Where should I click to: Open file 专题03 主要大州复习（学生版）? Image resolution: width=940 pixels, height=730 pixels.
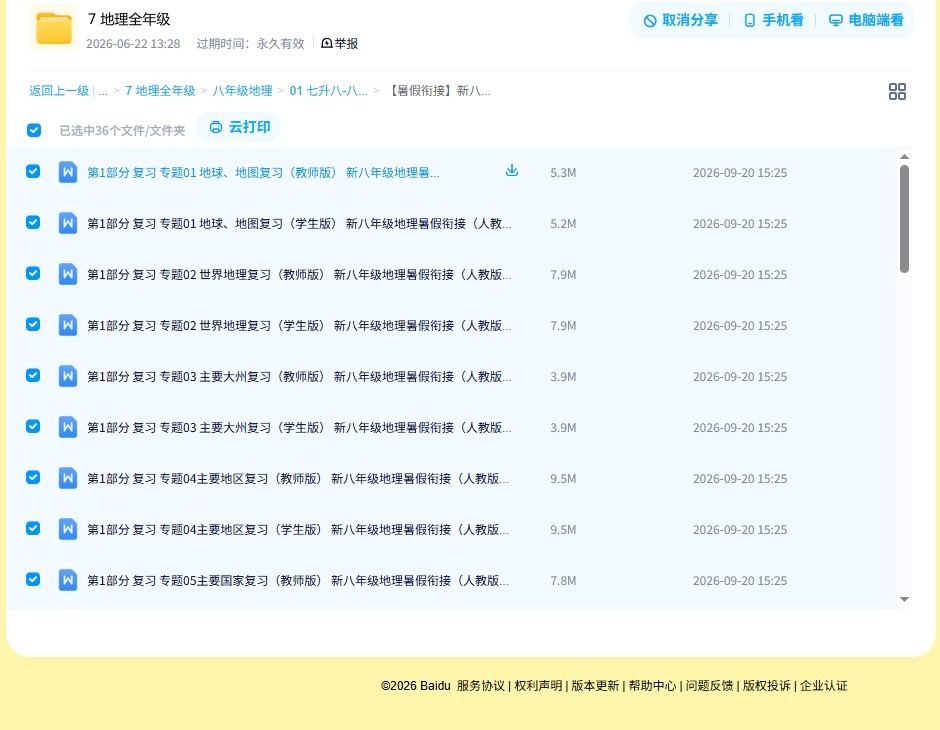[299, 427]
